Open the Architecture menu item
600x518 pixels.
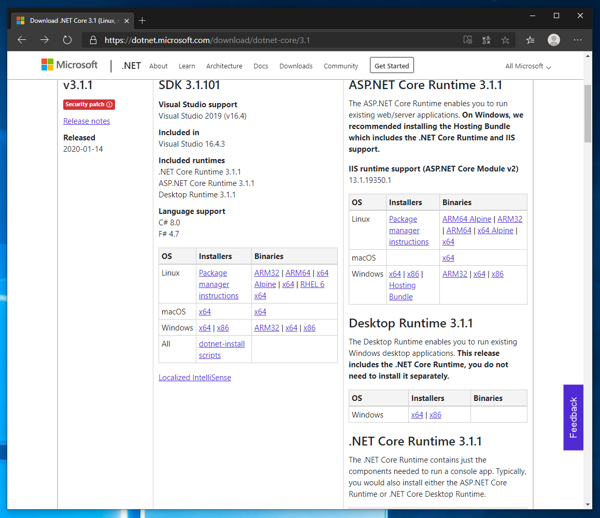(224, 66)
